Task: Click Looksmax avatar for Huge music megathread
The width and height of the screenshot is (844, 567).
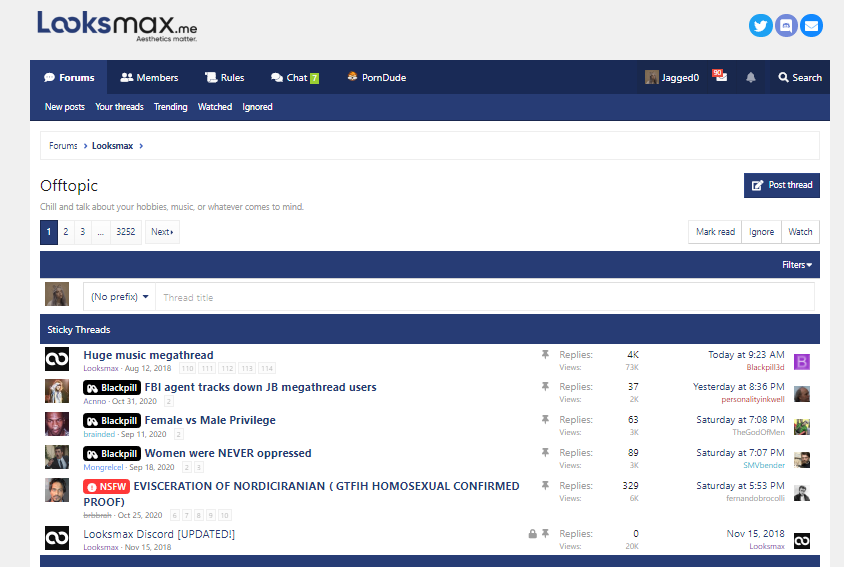Action: 57,359
